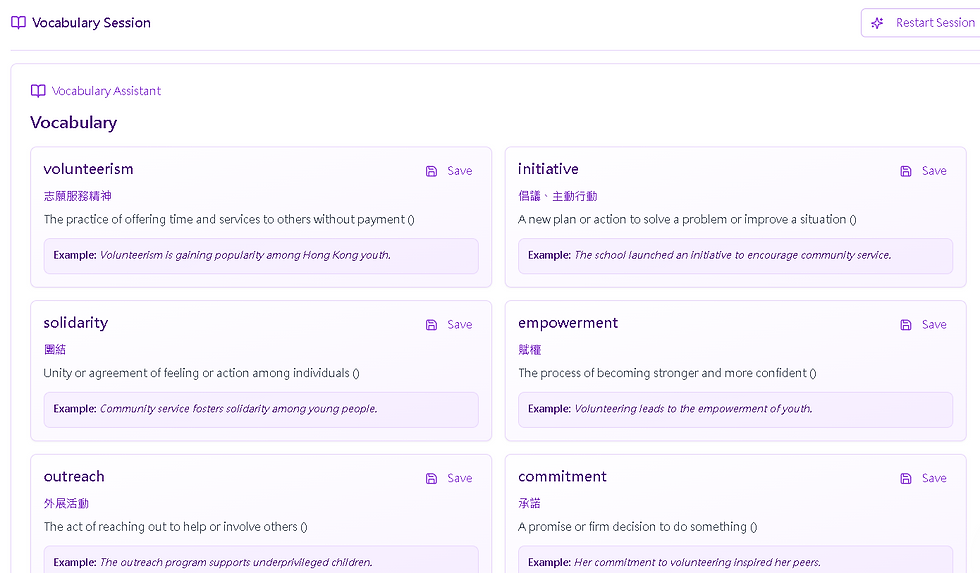Click the Chinese translation under outreach
980x573 pixels.
point(66,504)
